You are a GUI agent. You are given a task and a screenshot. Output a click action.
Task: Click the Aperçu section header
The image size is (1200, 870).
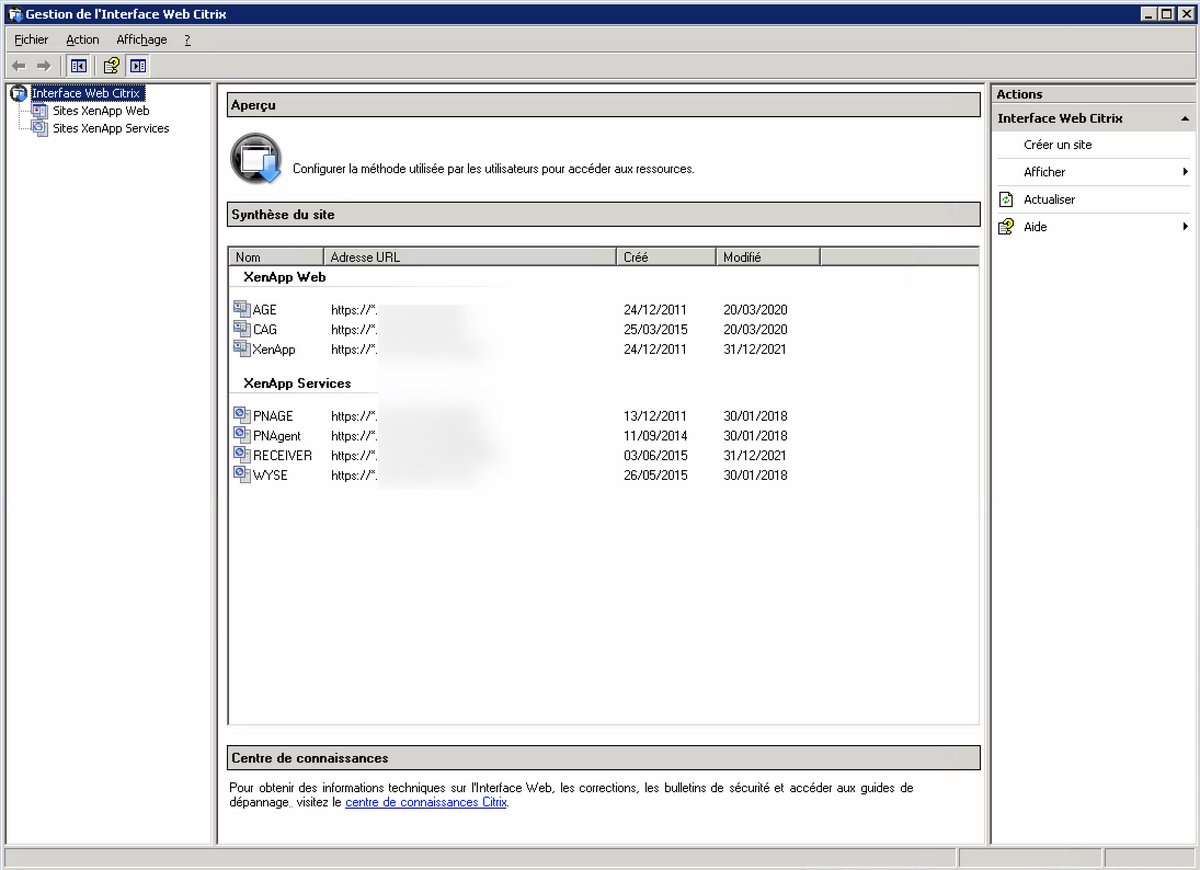603,105
